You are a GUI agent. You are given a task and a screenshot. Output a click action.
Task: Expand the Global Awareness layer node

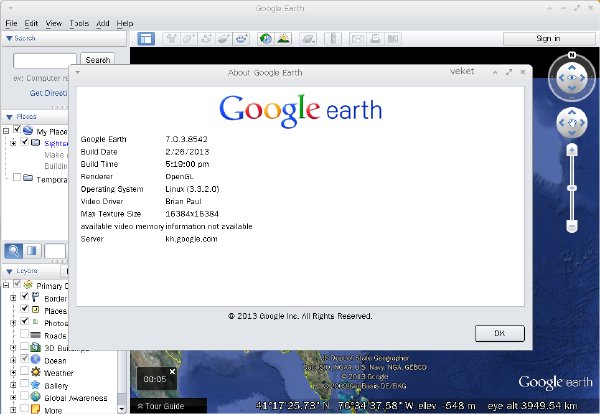point(13,398)
